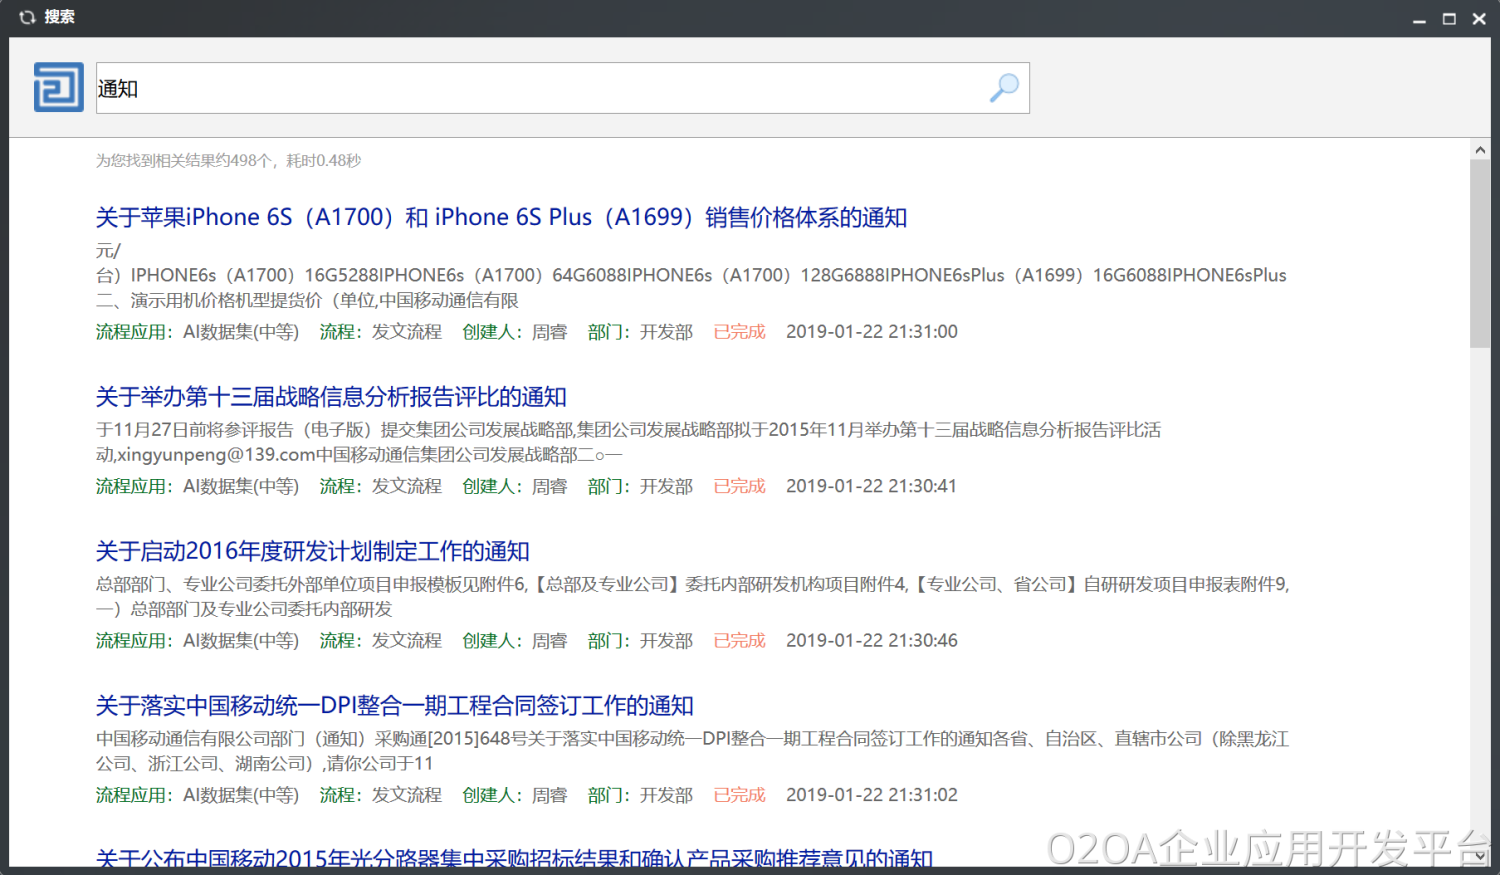Click 流程应用 label under the 战略信息分析报告 result
1500x875 pixels.
[134, 487]
